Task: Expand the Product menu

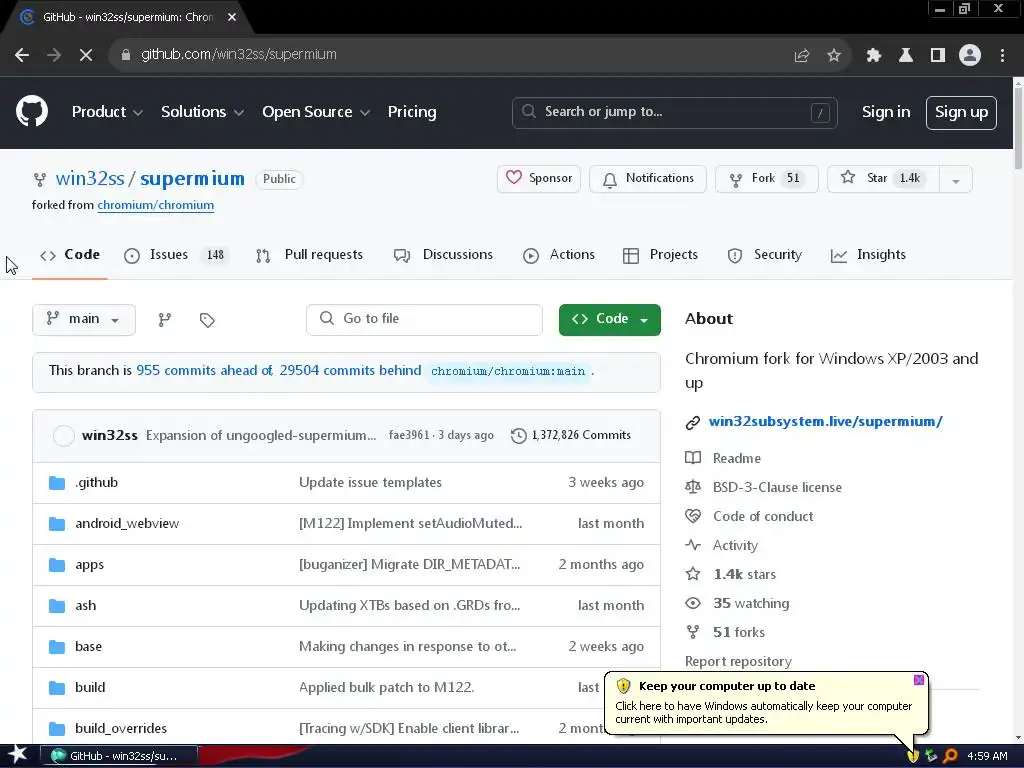Action: [x=107, y=112]
